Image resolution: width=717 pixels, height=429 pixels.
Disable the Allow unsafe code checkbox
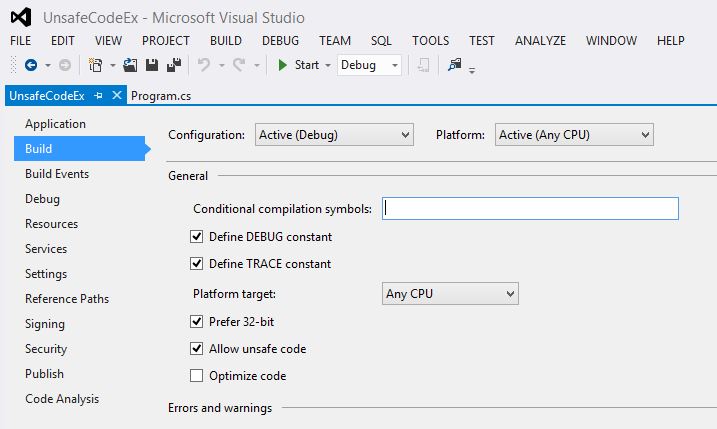tap(197, 349)
